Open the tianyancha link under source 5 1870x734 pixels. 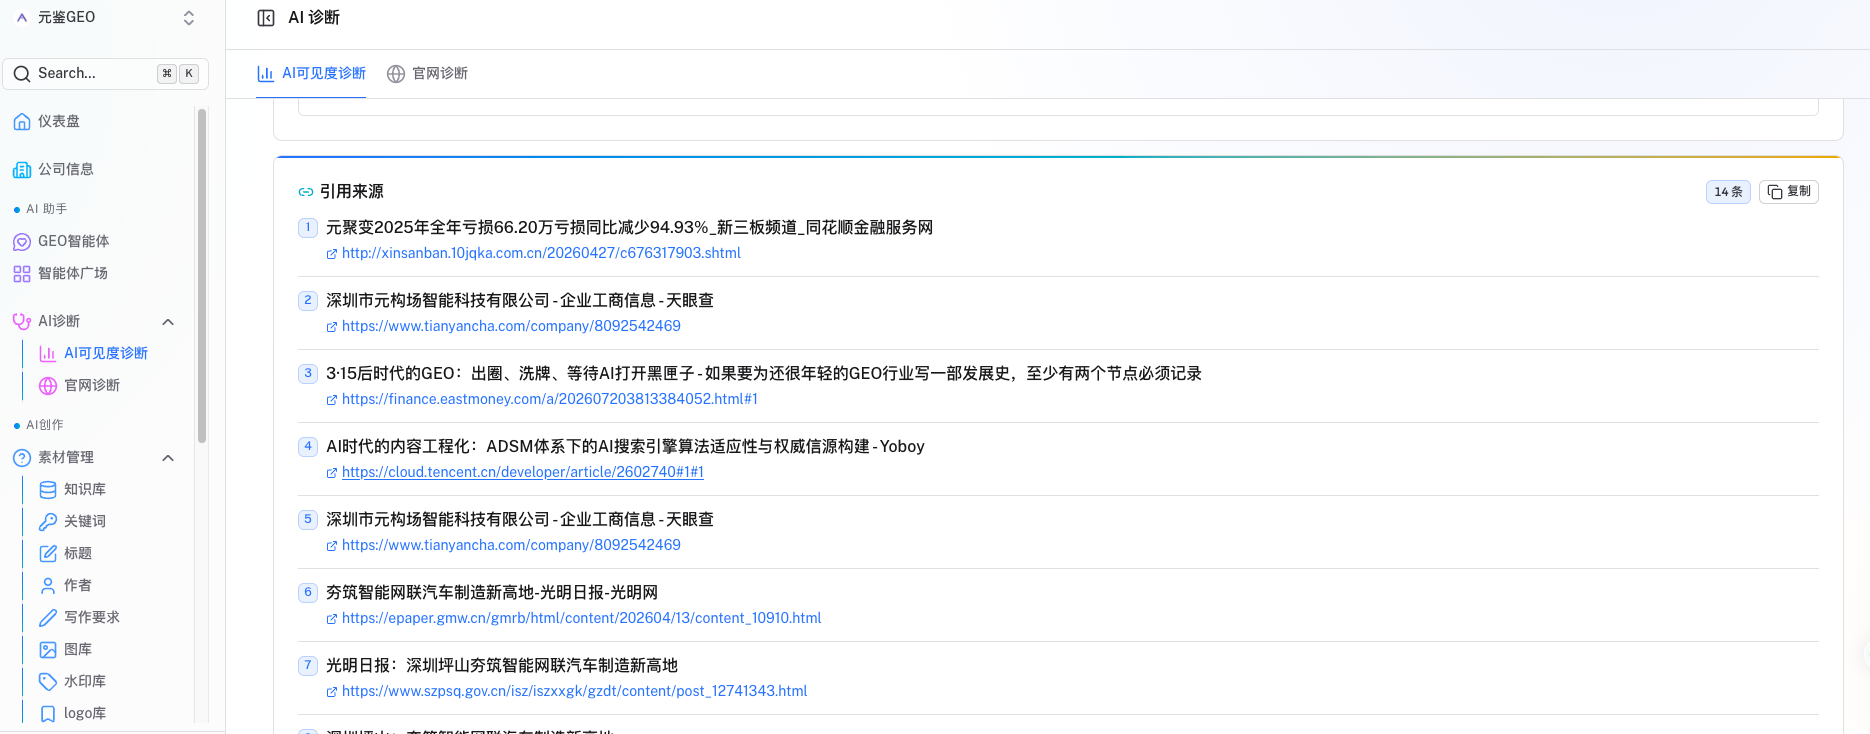pos(511,545)
